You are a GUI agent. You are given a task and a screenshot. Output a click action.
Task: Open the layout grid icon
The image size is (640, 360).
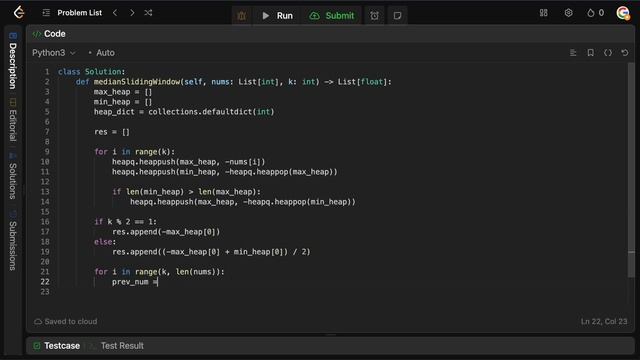544,13
